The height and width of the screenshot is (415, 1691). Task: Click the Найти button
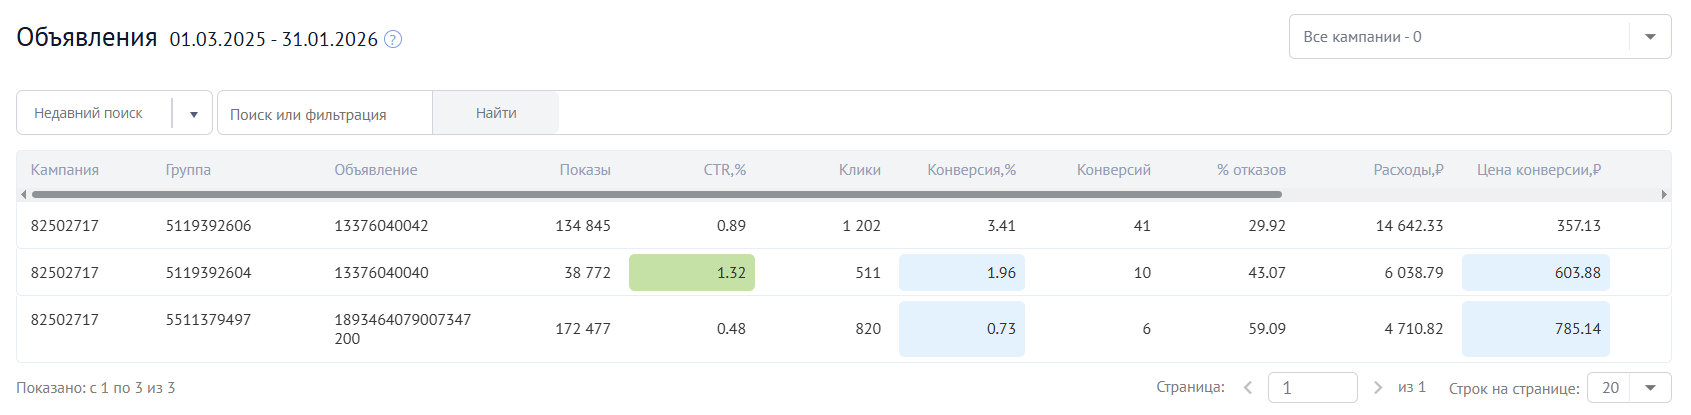(496, 113)
